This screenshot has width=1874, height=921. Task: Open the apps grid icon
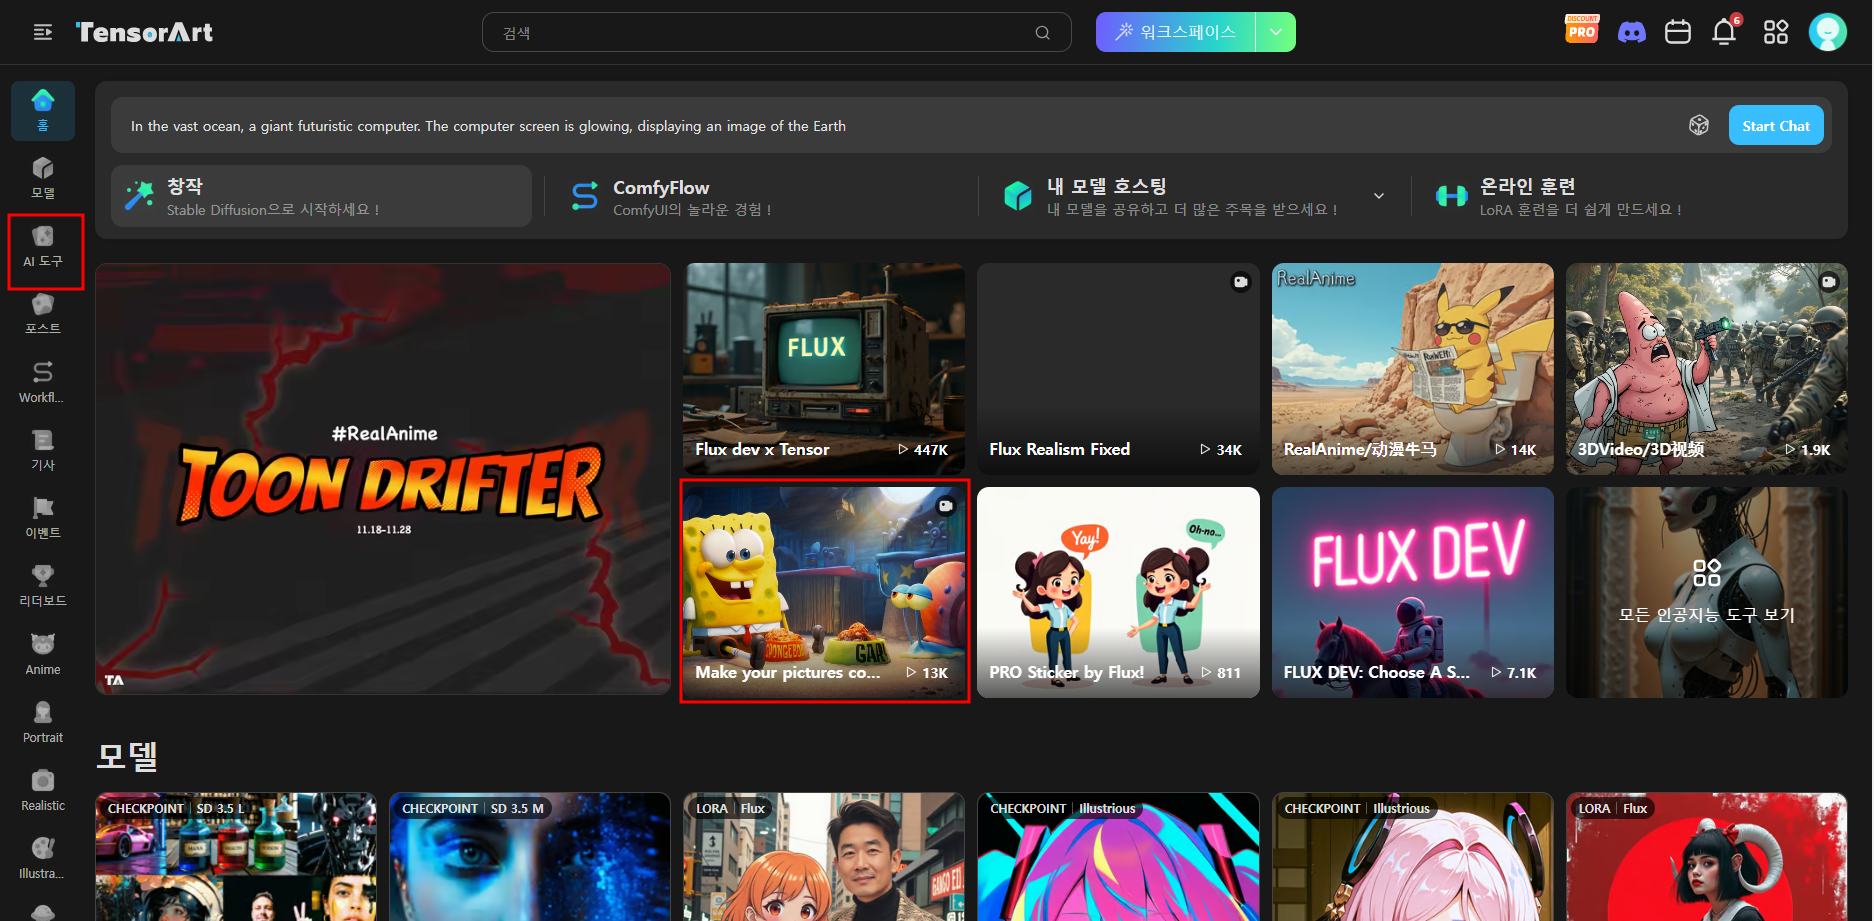1776,33
